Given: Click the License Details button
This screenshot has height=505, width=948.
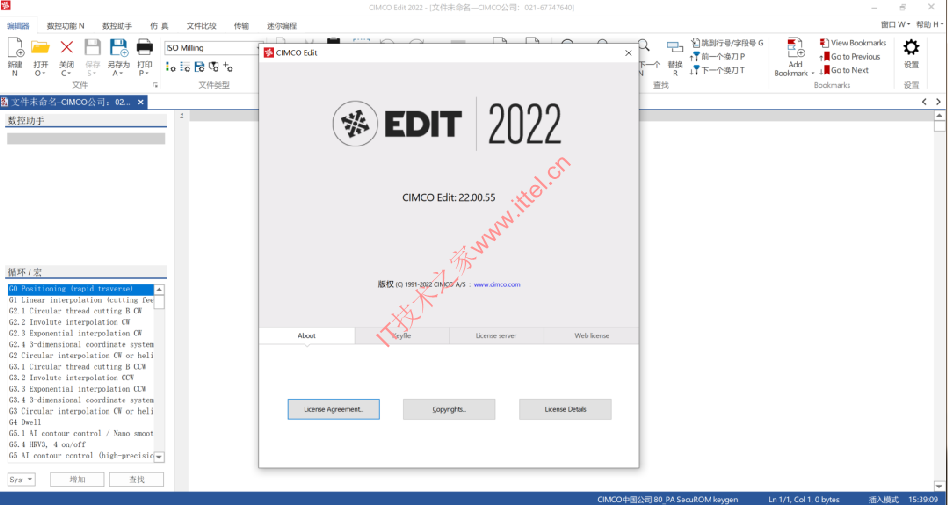Looking at the screenshot, I should [x=565, y=409].
